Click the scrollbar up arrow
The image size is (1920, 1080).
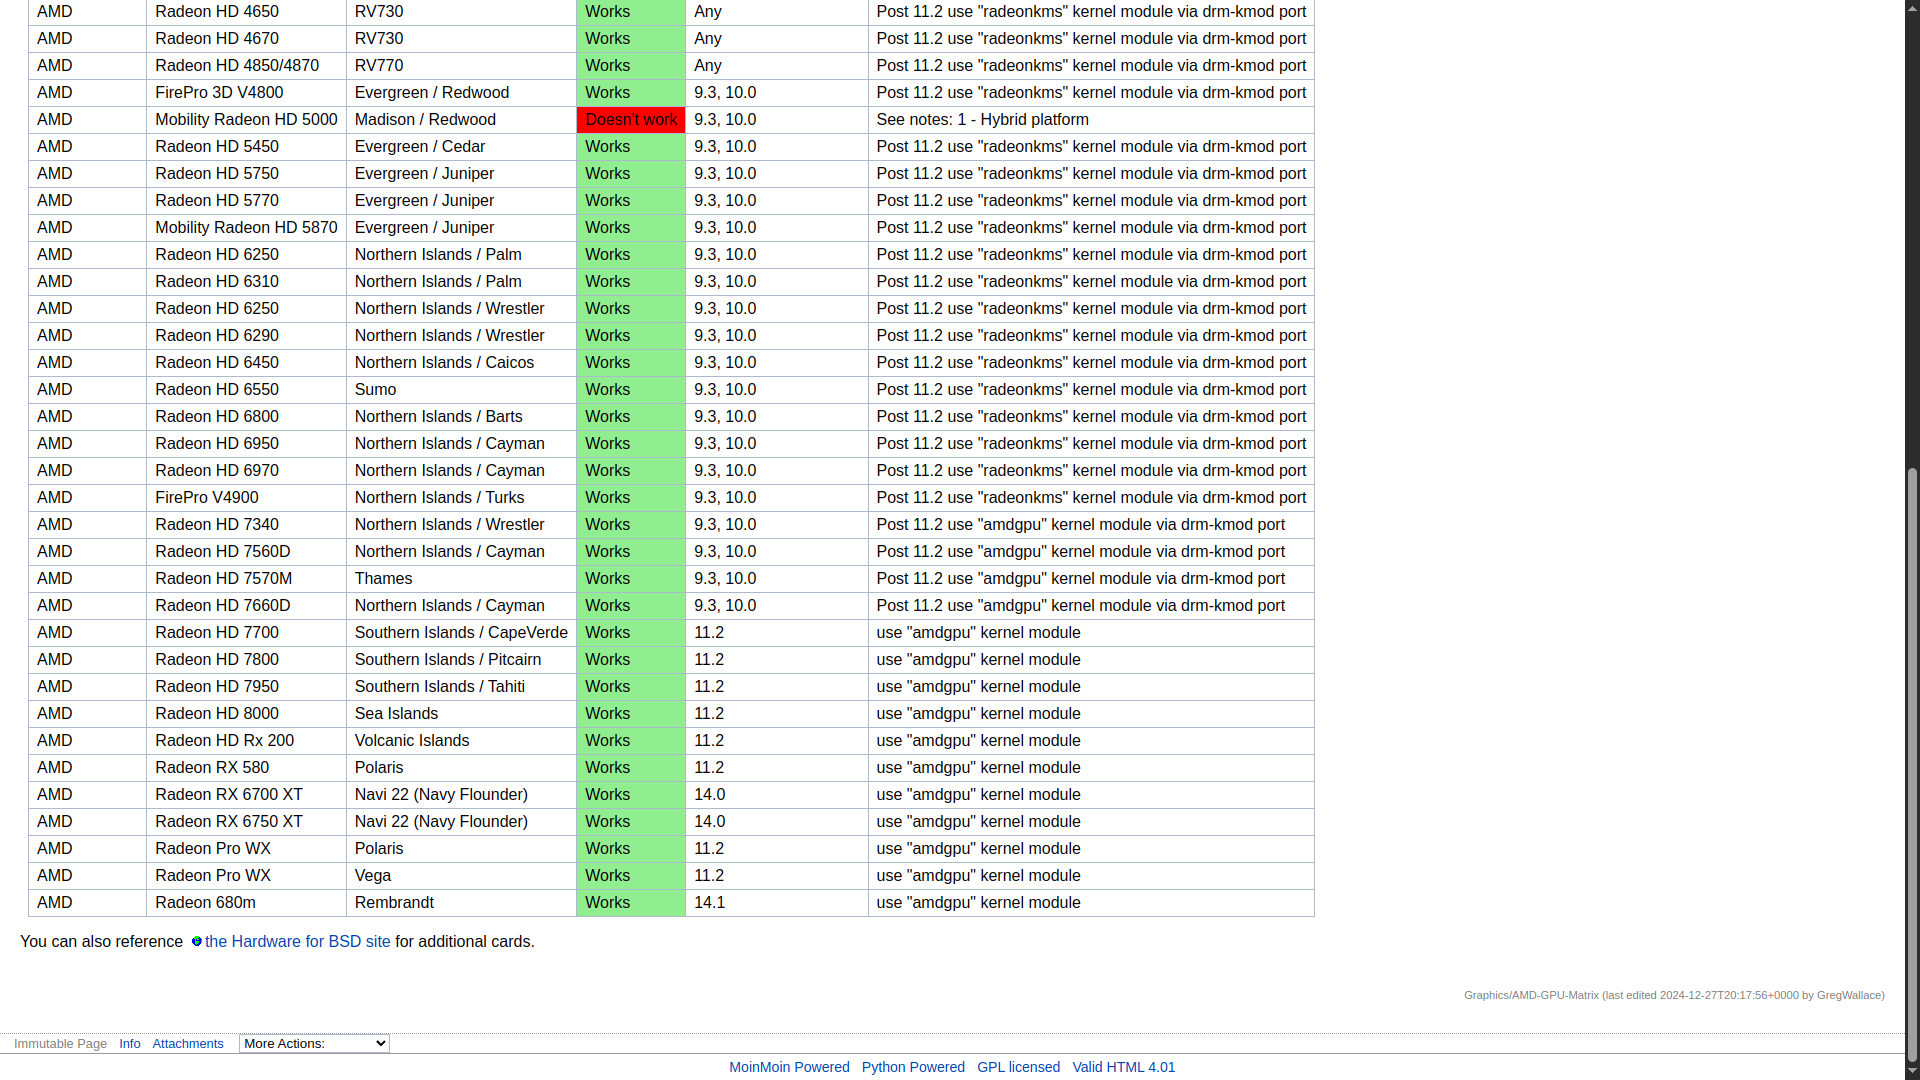[1912, 8]
